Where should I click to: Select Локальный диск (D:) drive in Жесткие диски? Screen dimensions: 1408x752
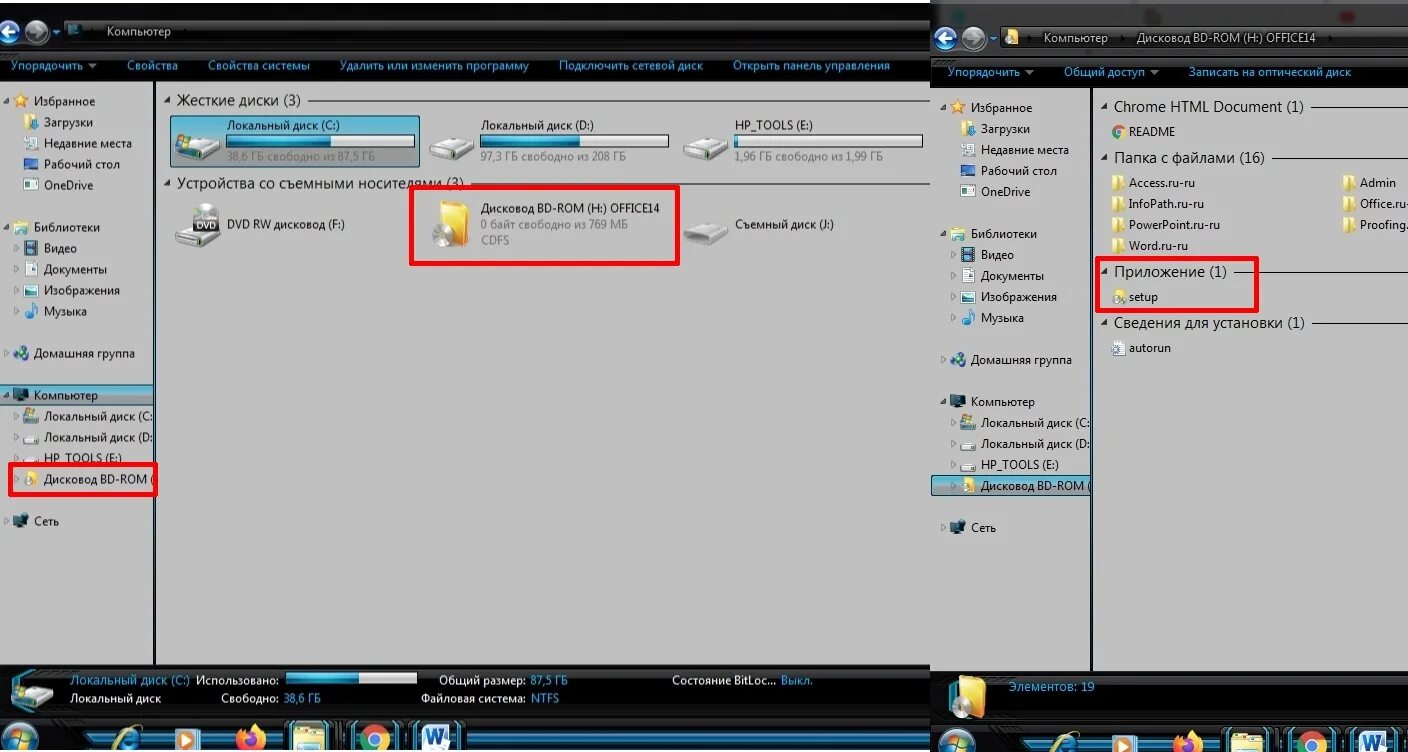pos(548,141)
